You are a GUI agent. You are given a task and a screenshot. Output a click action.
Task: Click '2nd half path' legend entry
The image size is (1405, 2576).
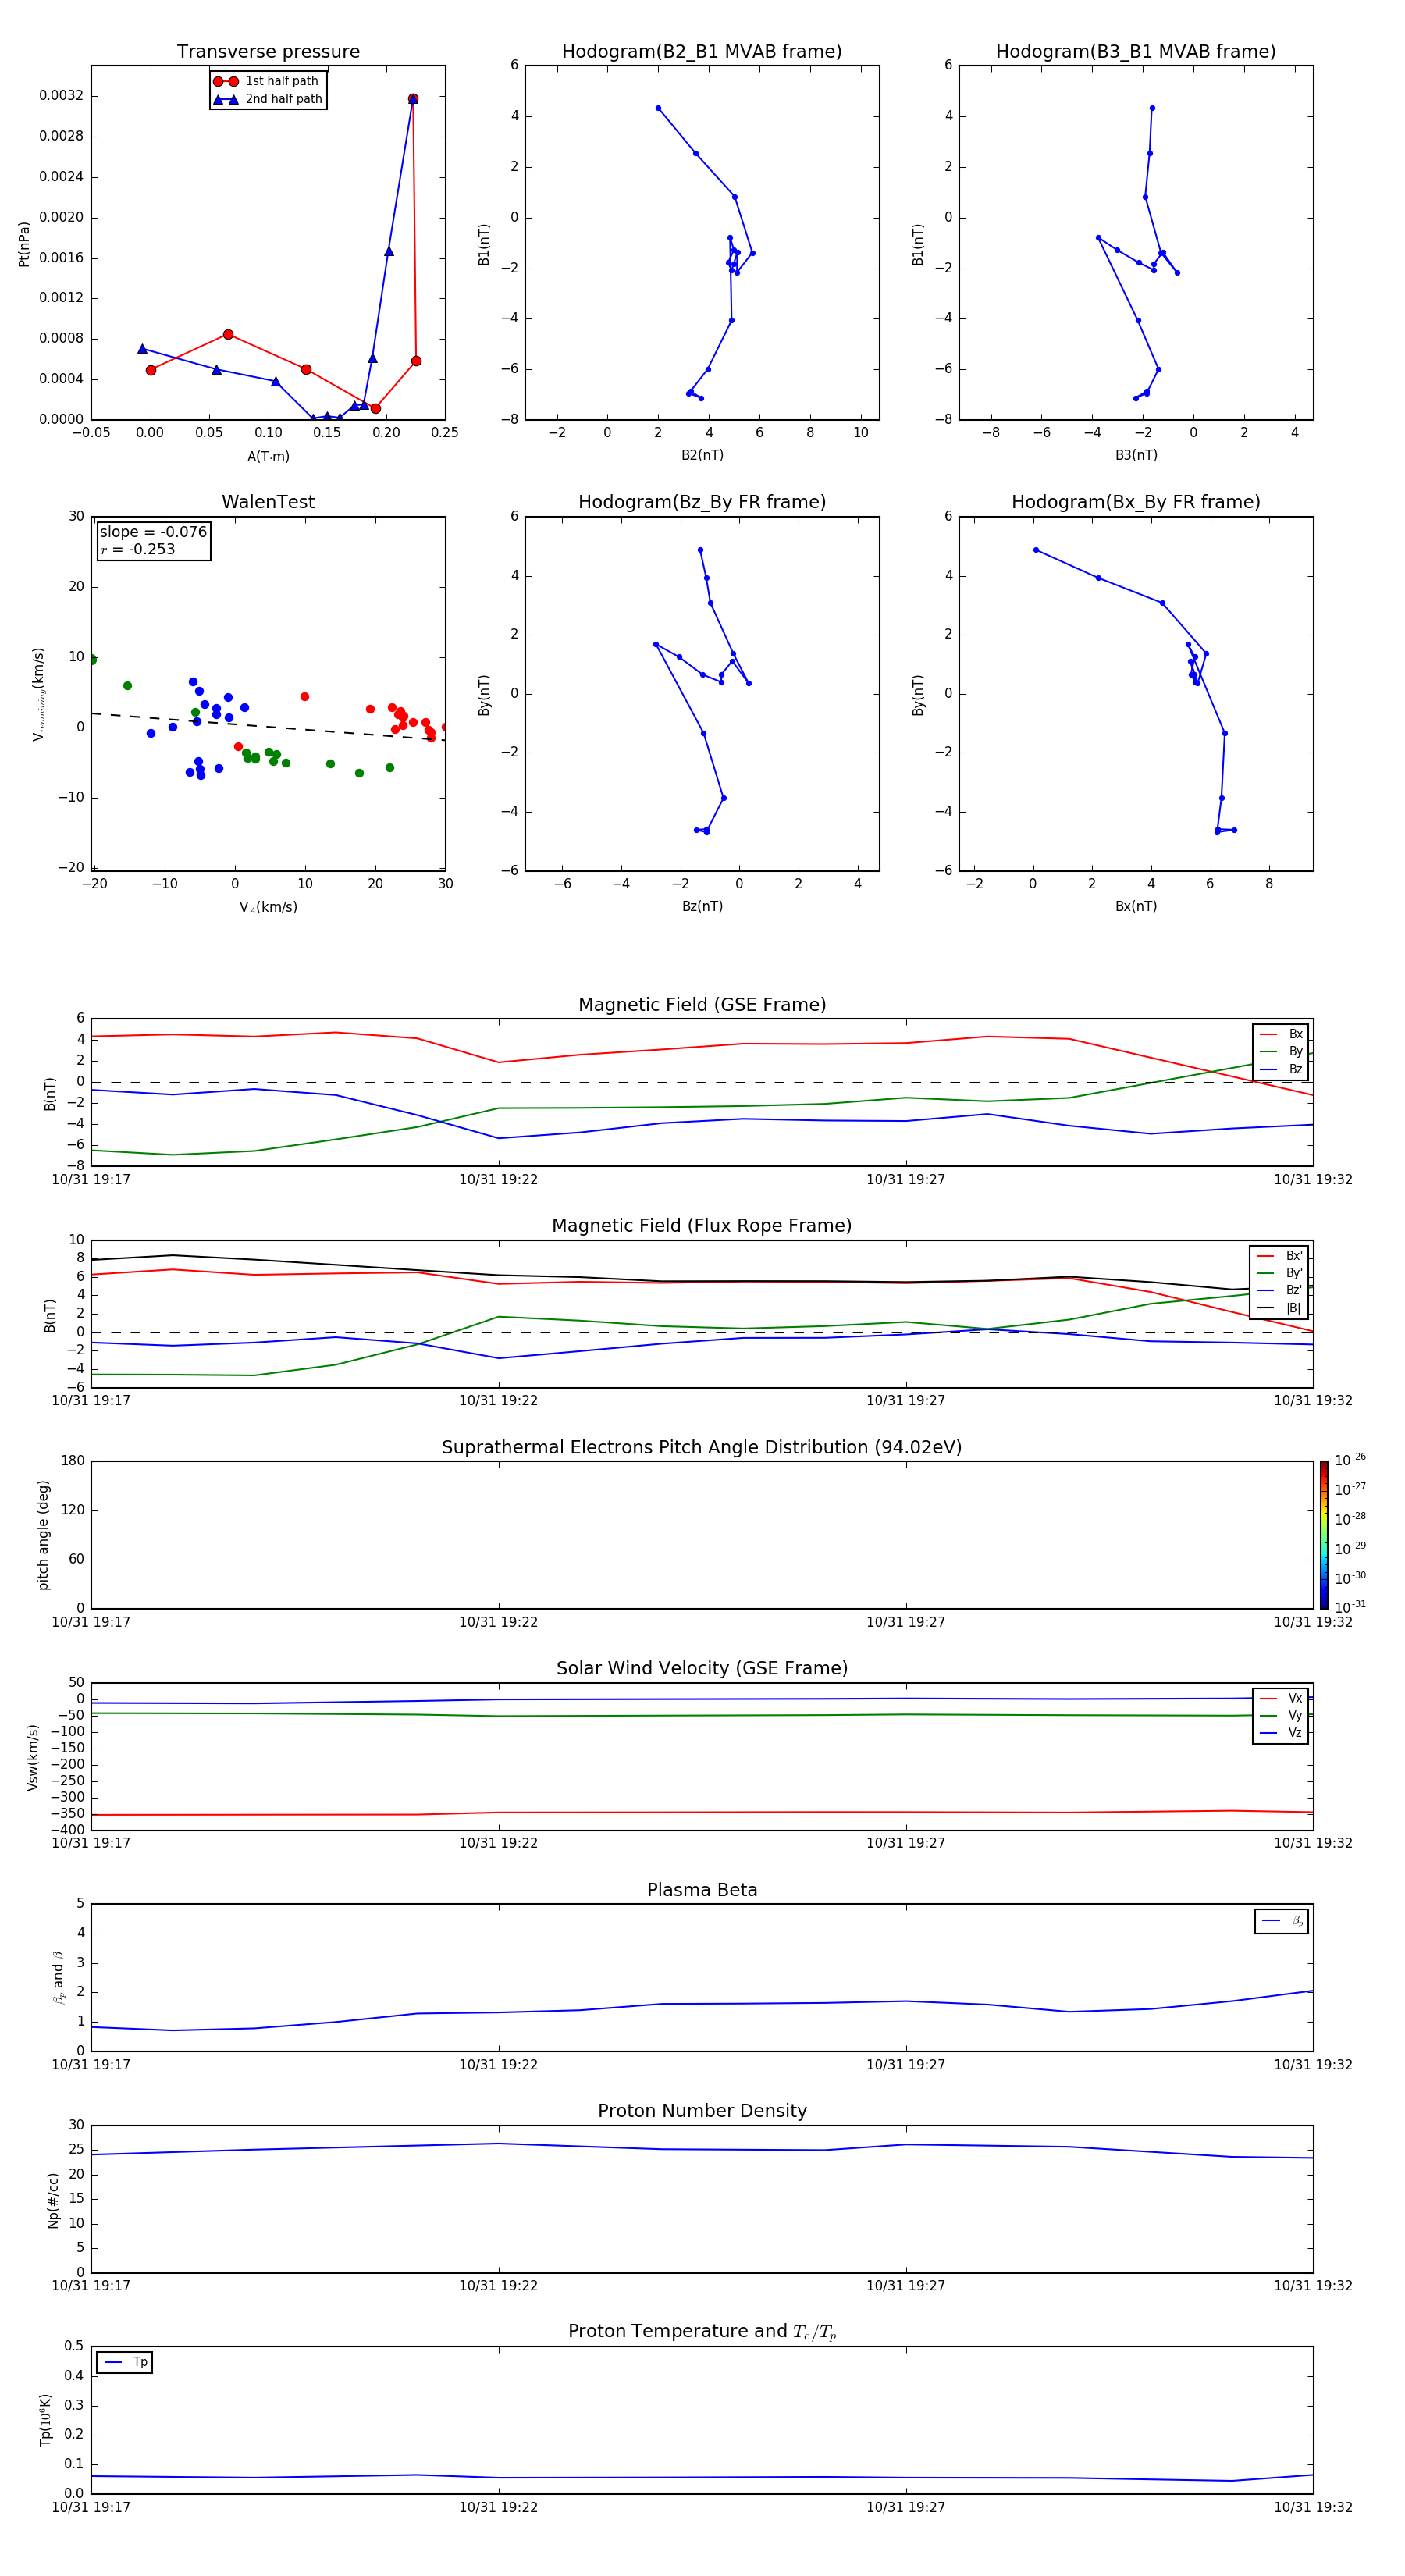click(x=267, y=99)
